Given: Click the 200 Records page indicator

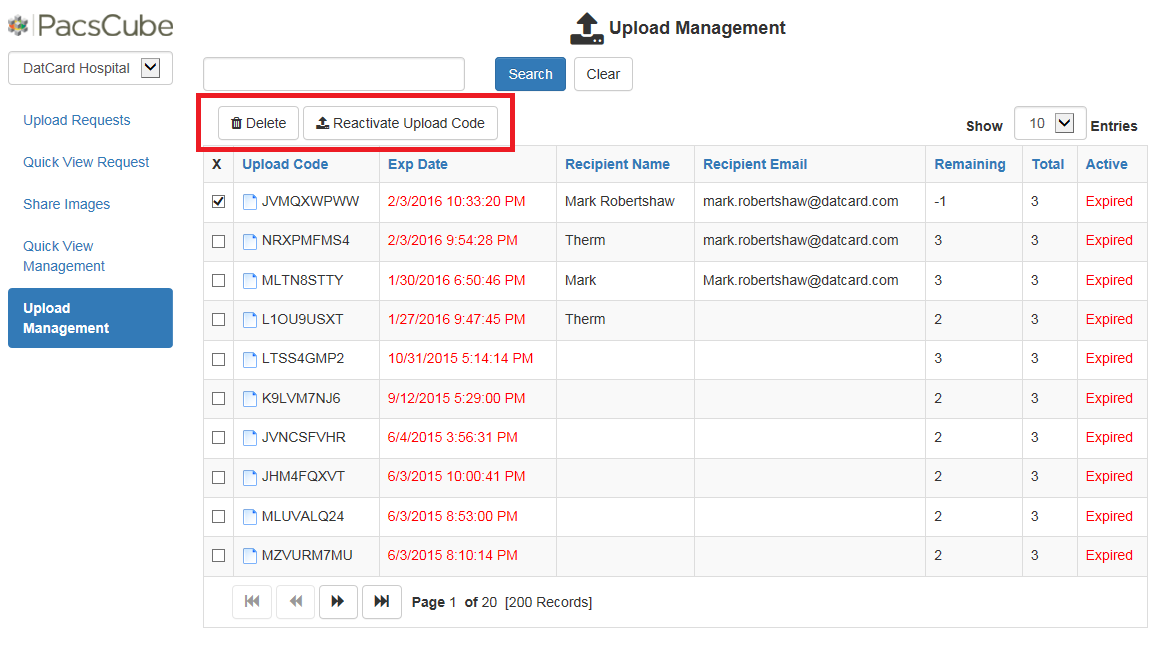Looking at the screenshot, I should 548,602.
